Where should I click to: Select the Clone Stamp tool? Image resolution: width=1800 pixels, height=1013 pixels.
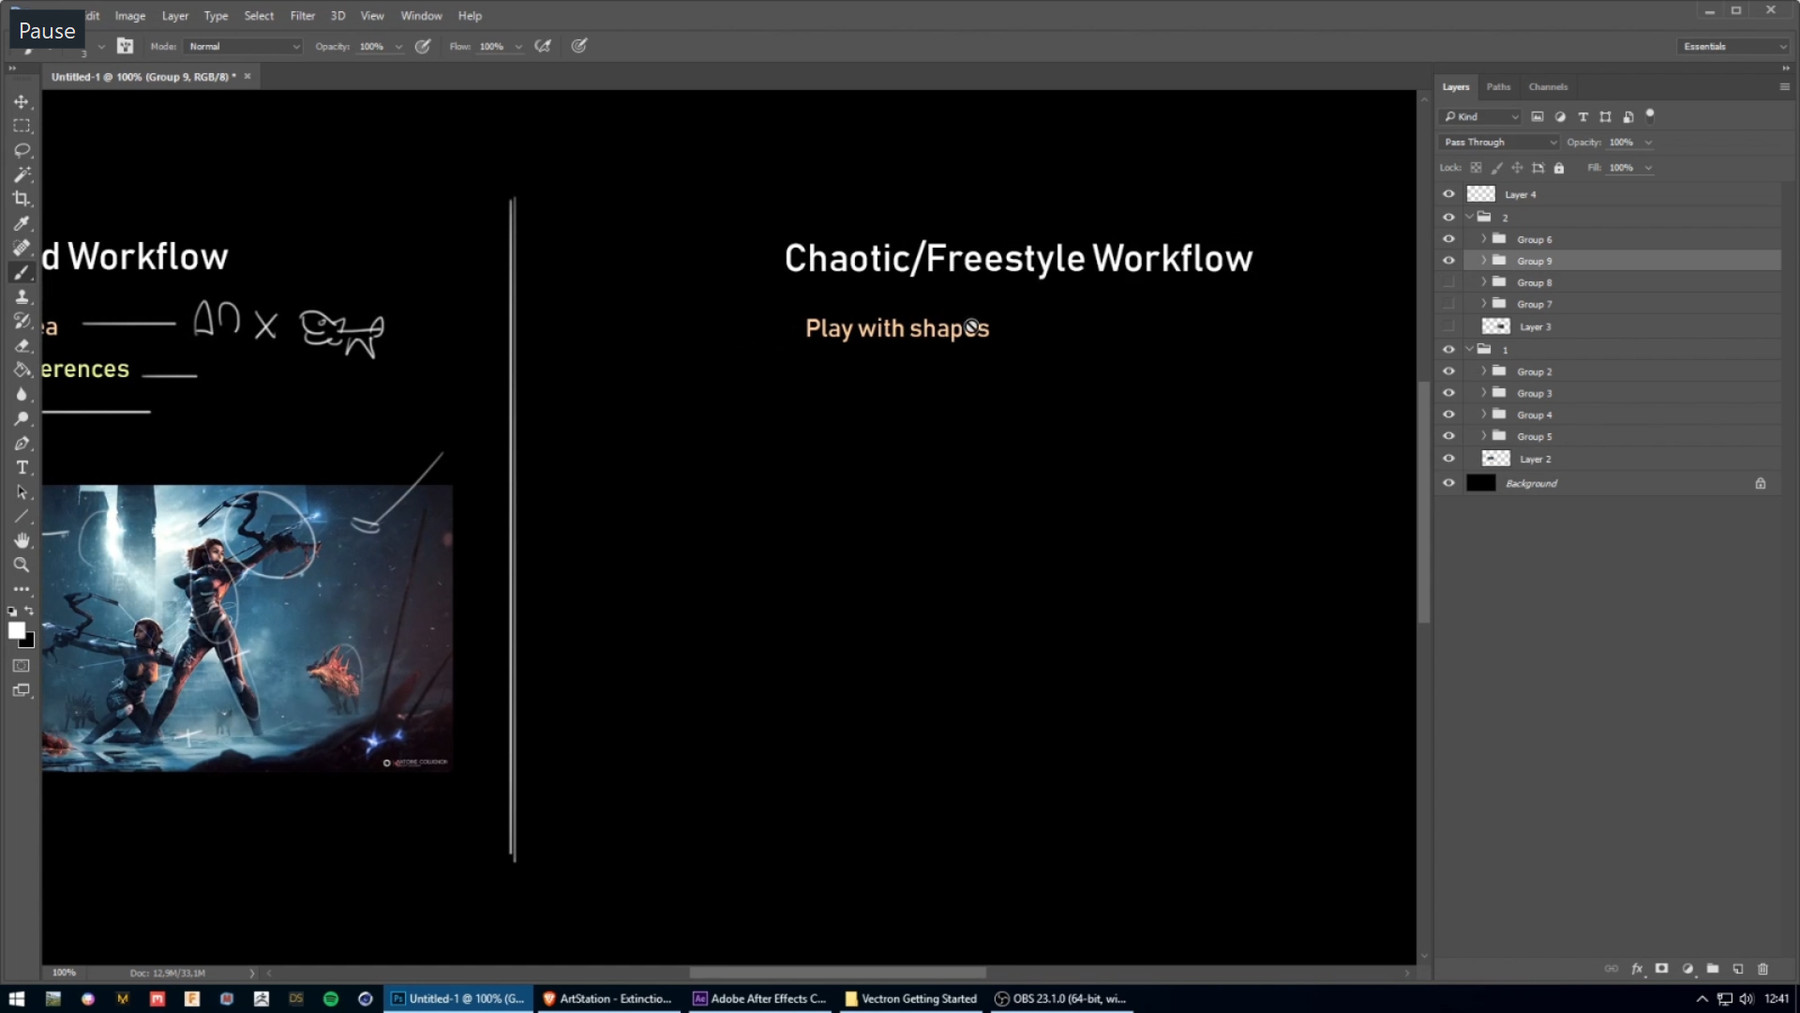(x=21, y=296)
